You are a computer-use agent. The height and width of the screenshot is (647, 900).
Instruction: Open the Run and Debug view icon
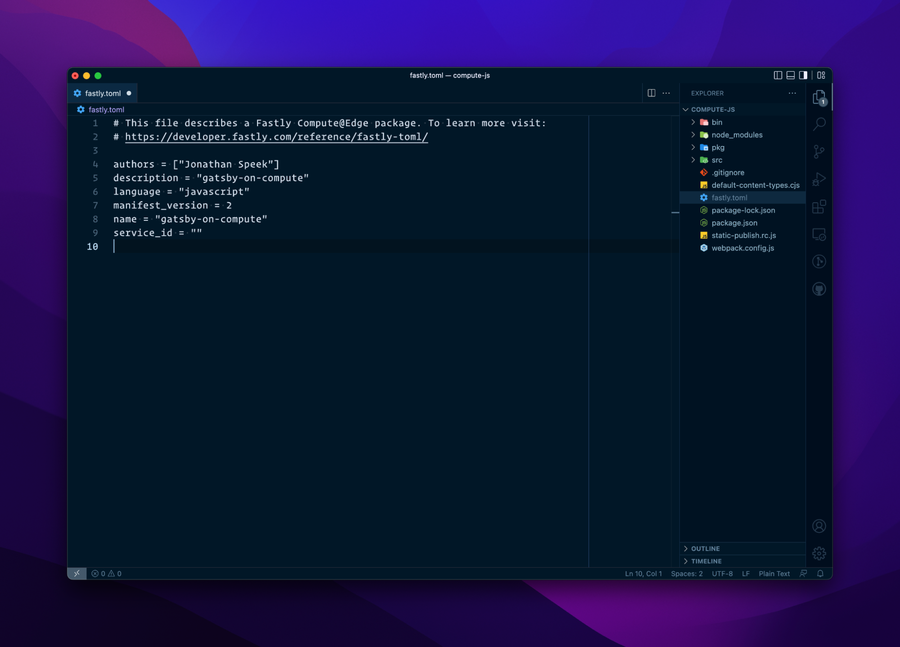(x=819, y=179)
